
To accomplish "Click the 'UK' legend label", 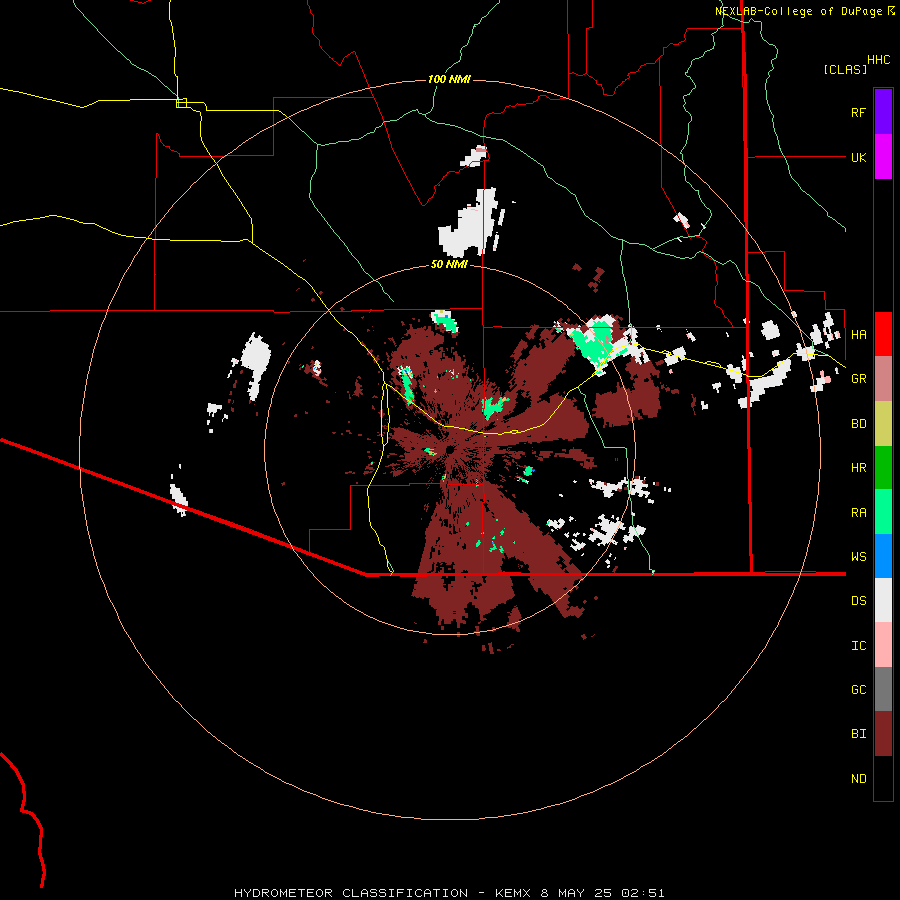I will (x=858, y=157).
